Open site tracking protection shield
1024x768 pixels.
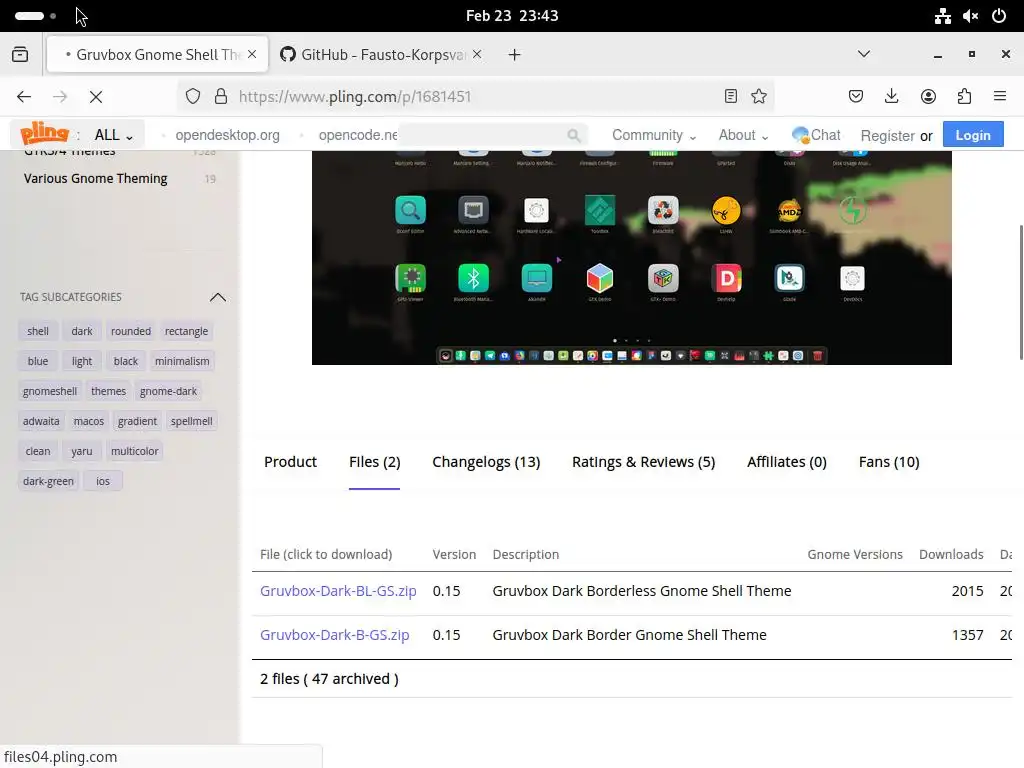[x=193, y=97]
